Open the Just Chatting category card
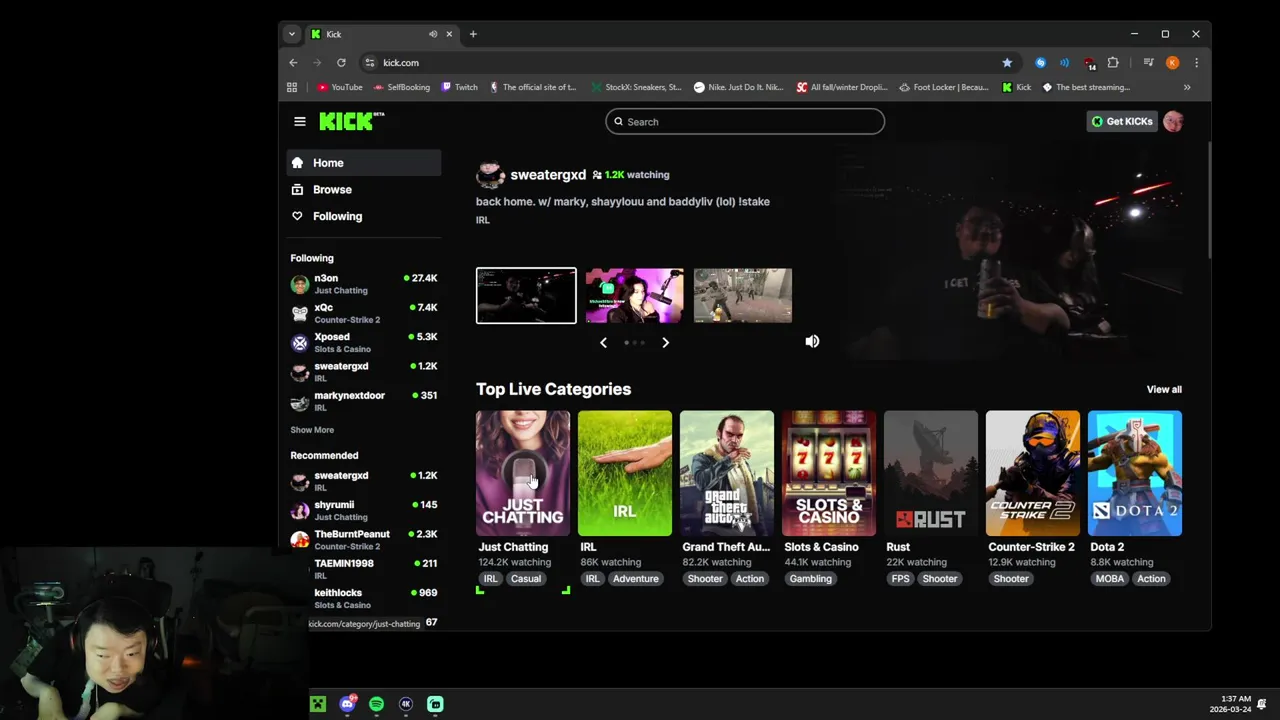Image resolution: width=1280 pixels, height=720 pixels. point(523,473)
